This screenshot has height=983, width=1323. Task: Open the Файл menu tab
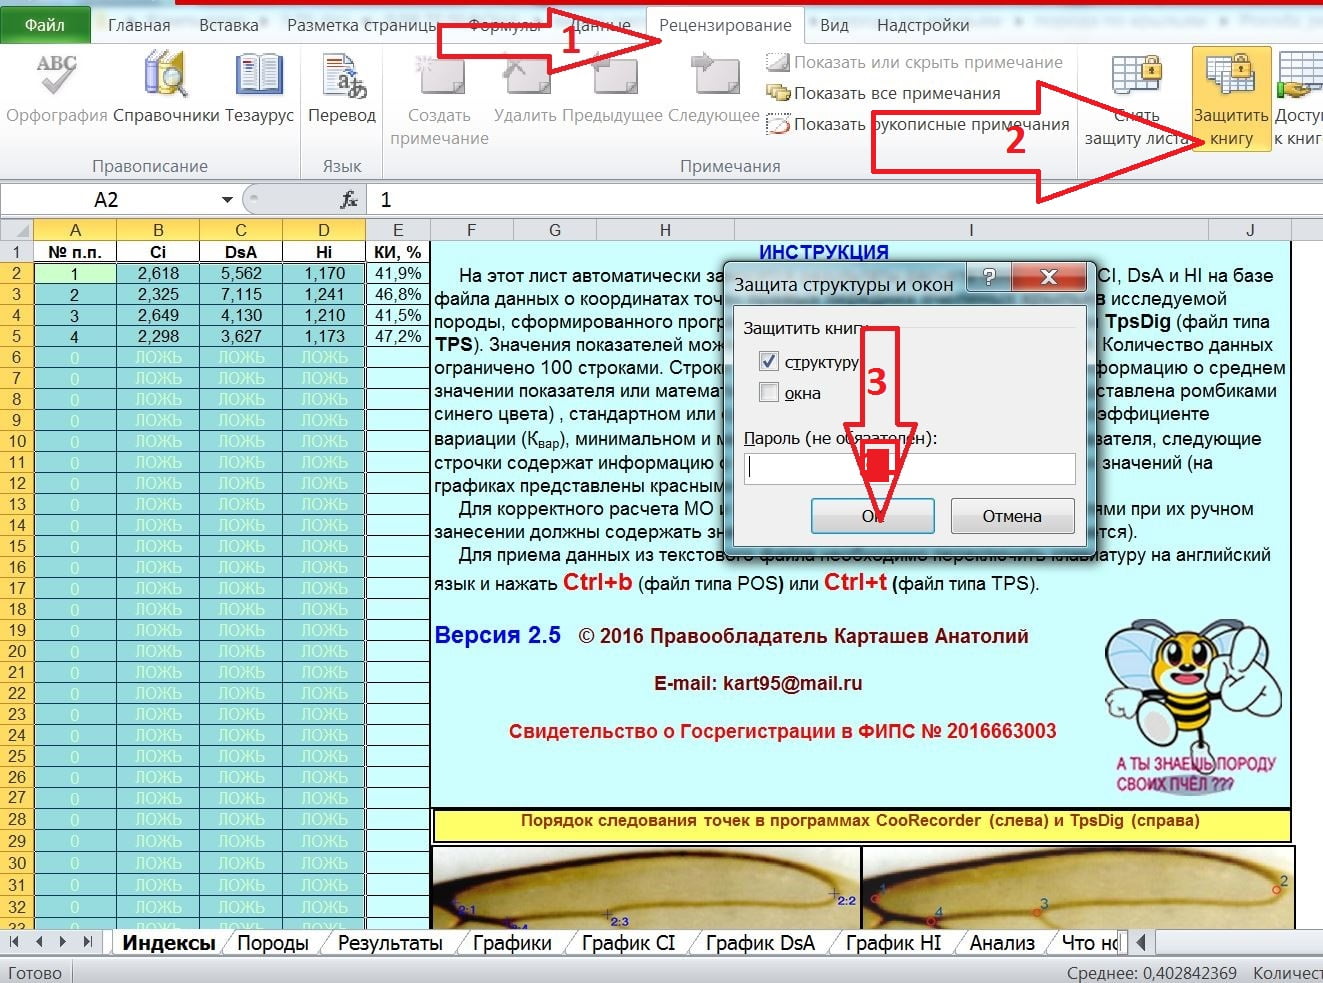pyautogui.click(x=45, y=25)
